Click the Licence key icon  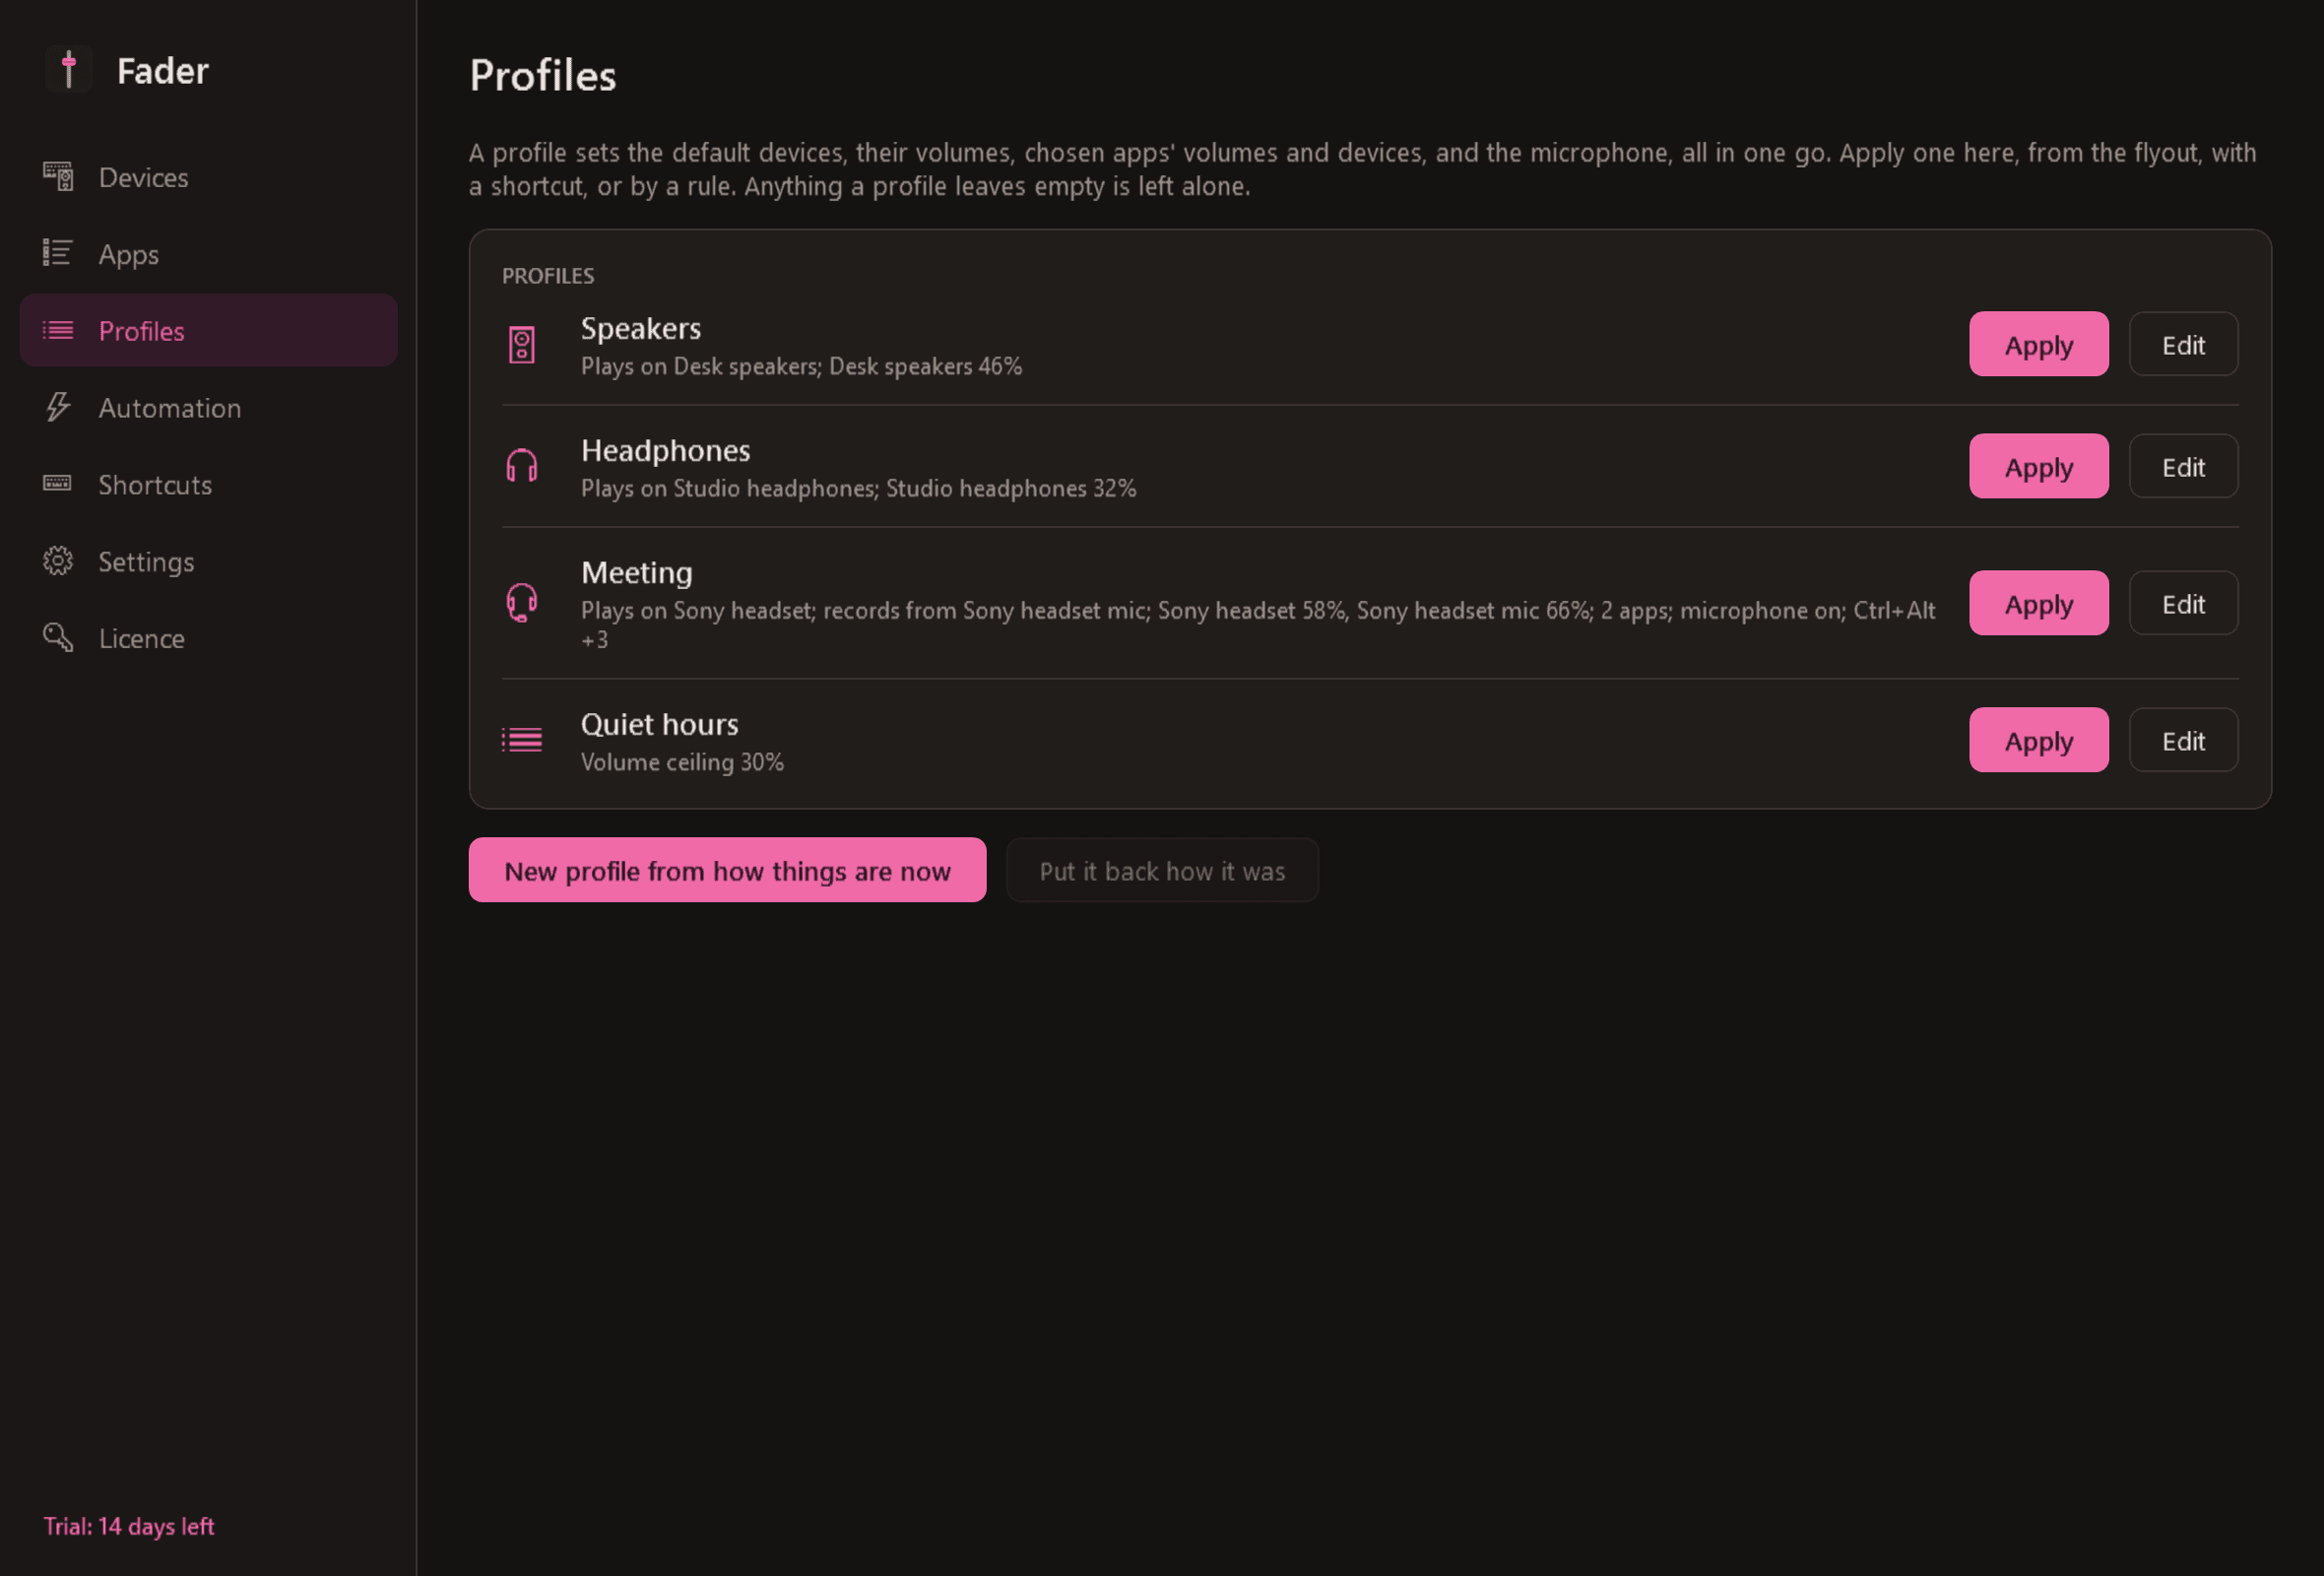point(58,638)
